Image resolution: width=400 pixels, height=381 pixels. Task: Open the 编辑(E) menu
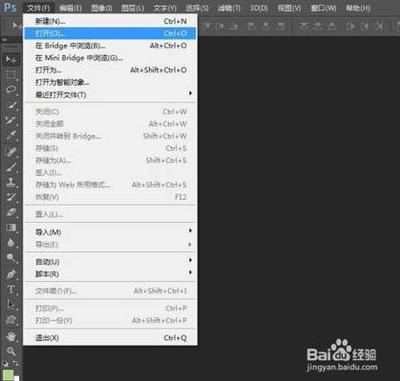click(71, 8)
